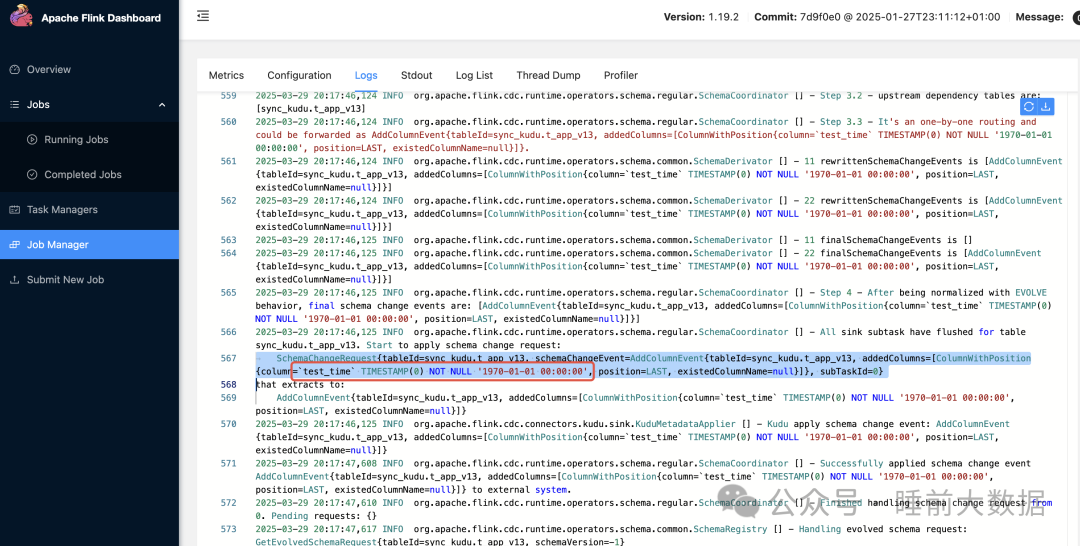This screenshot has width=1080, height=546.
Task: Open the Overview page
Action: coord(49,70)
